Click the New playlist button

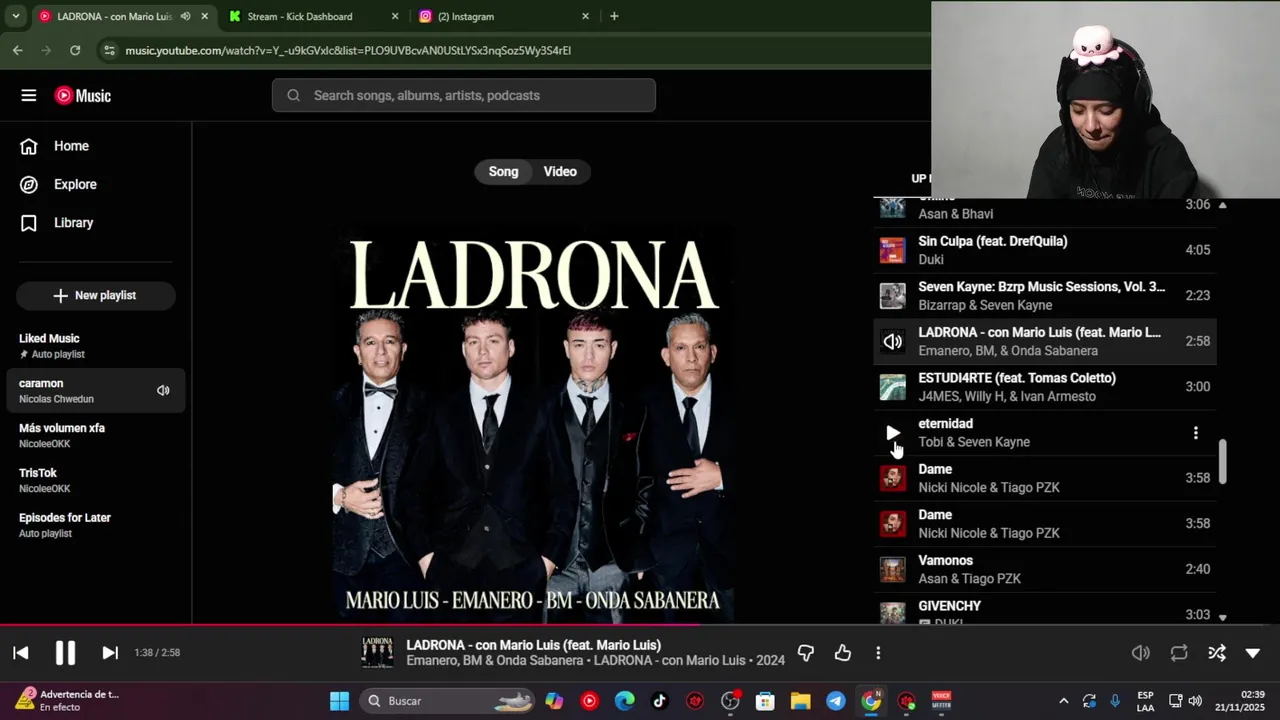[x=95, y=296]
